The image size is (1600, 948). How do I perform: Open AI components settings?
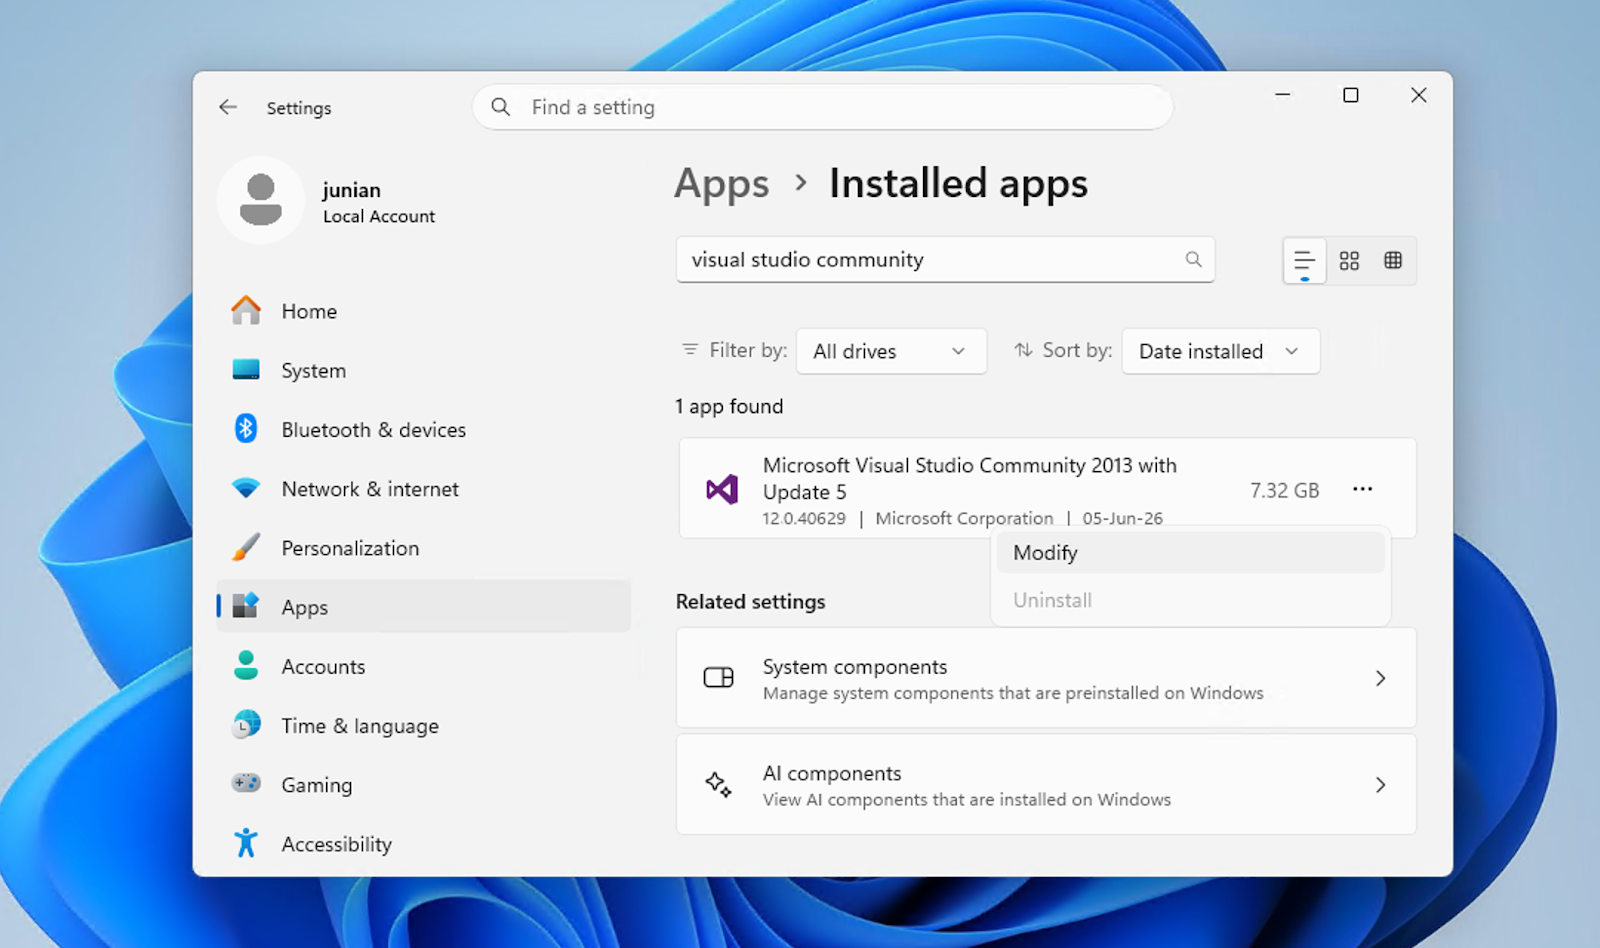pyautogui.click(x=1046, y=785)
